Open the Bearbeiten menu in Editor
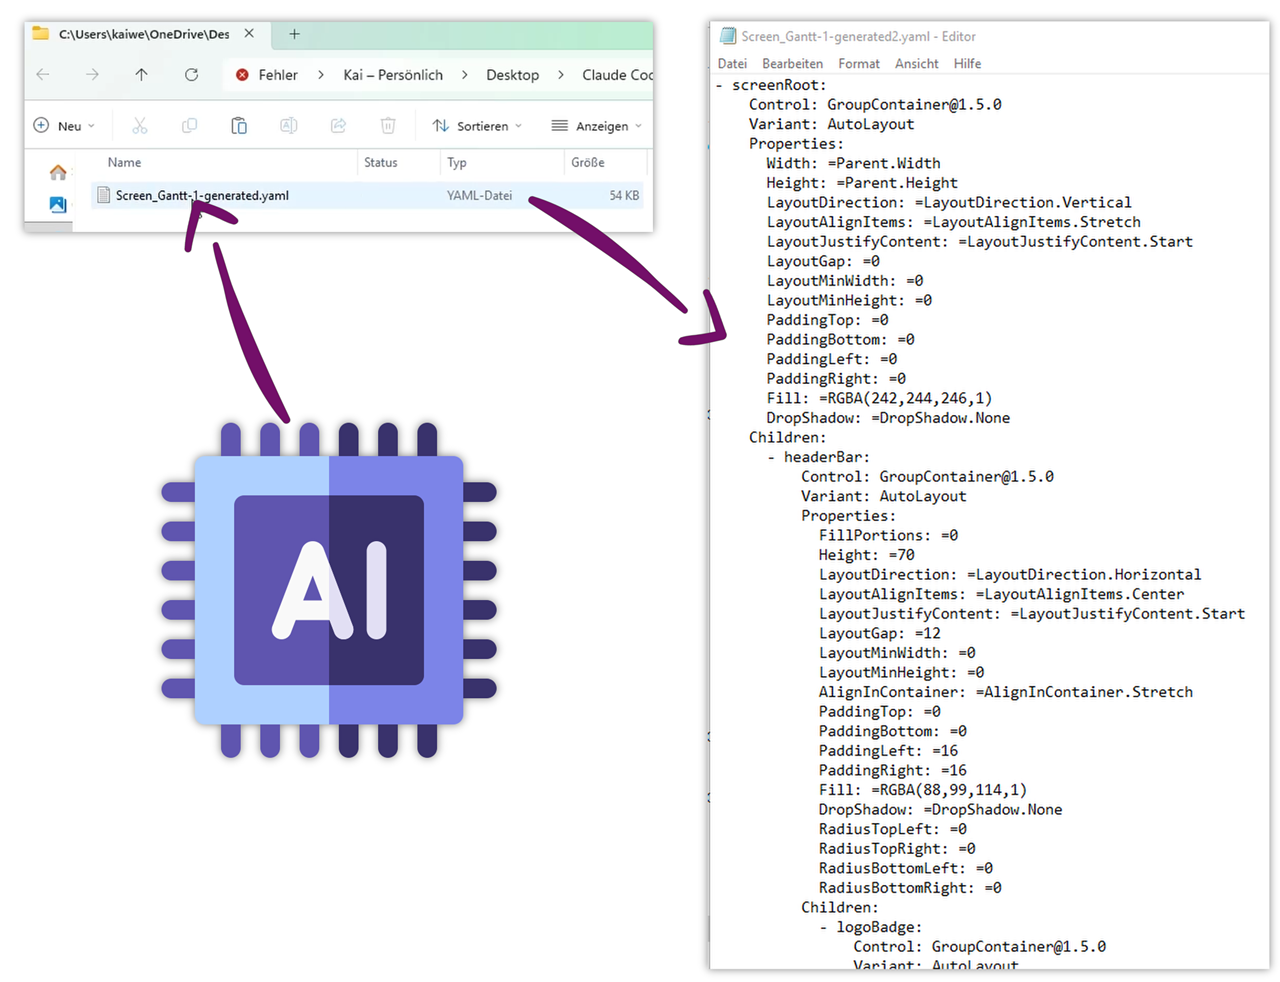1280x982 pixels. pos(792,64)
